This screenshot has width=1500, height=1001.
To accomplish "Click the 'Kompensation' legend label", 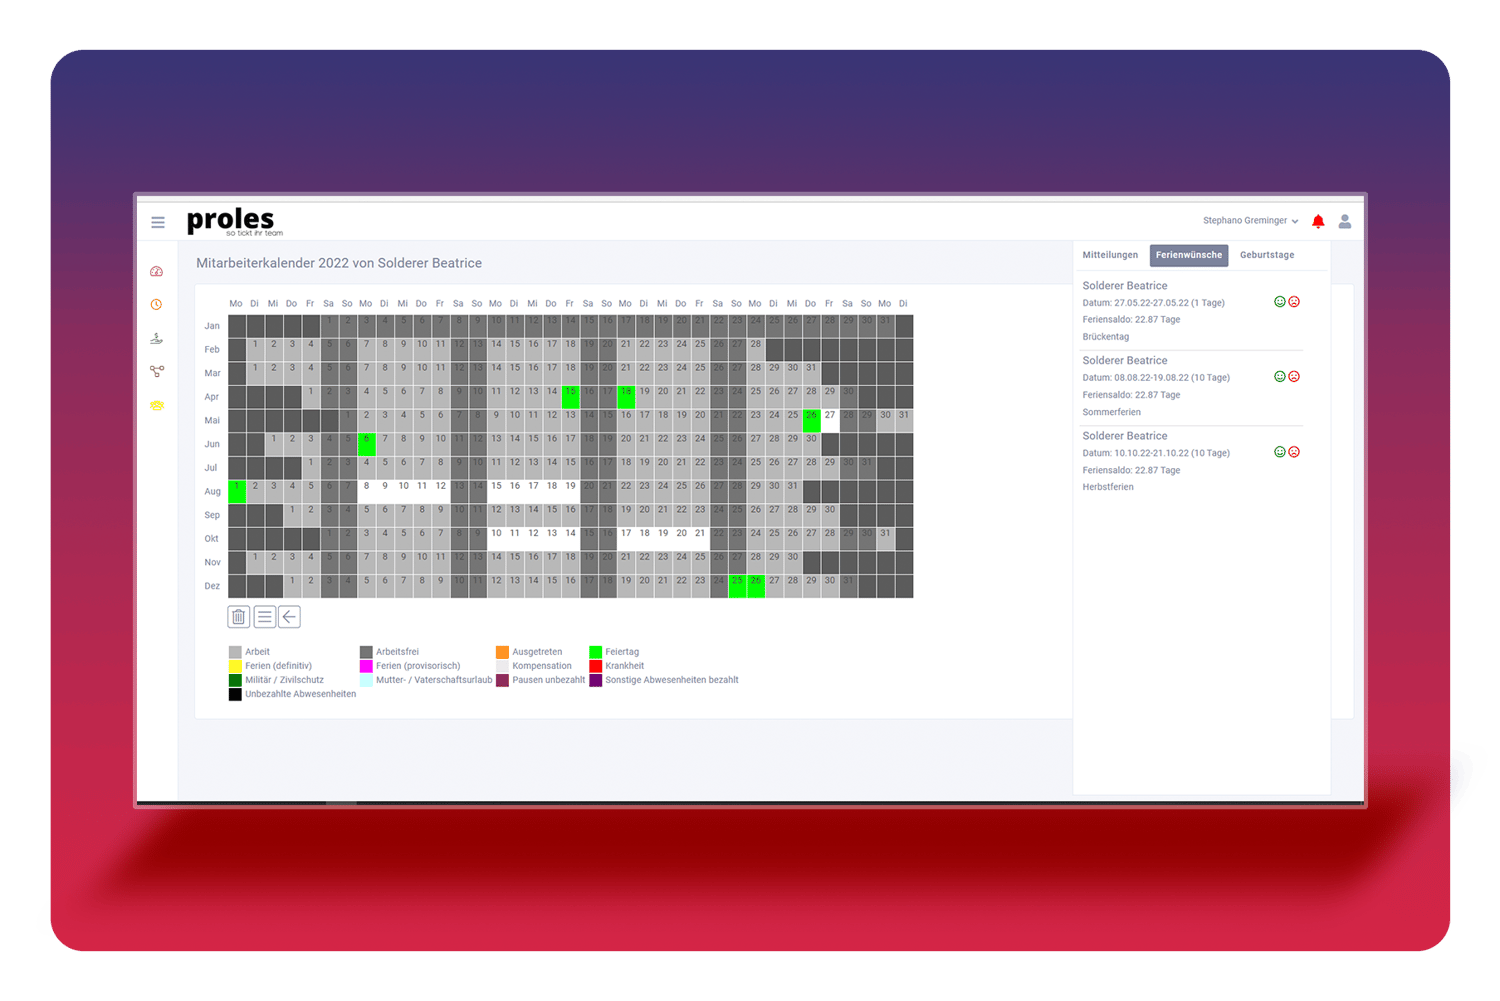I will 542,666.
